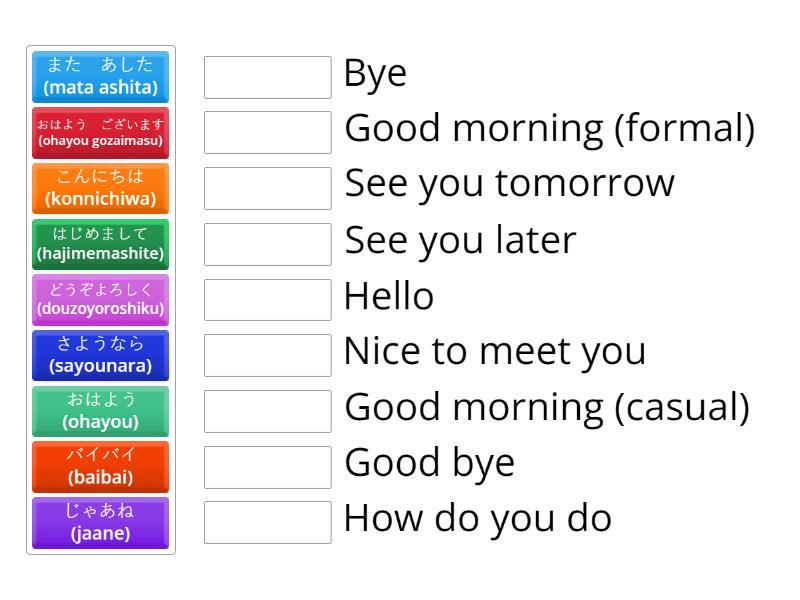Select the teal ohayou tile
The width and height of the screenshot is (800, 600).
click(100, 411)
